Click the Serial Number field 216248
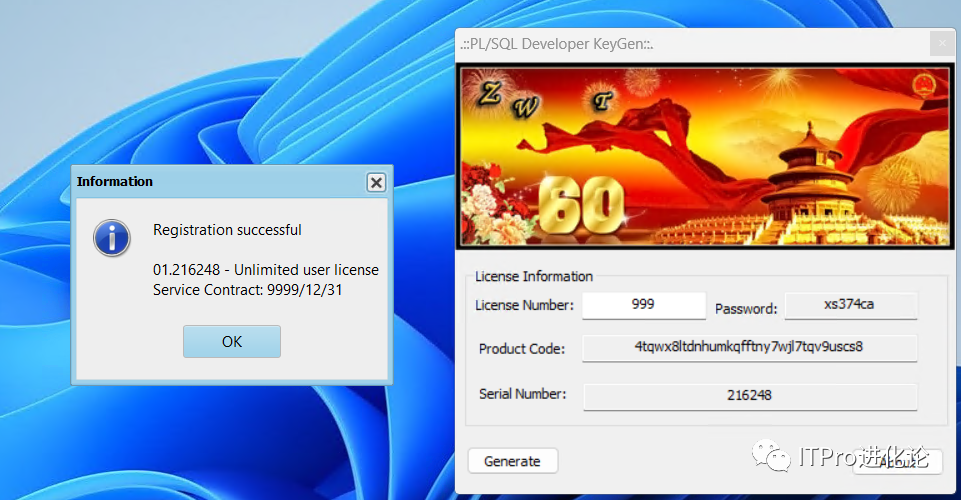This screenshot has height=500, width=961. tap(750, 396)
